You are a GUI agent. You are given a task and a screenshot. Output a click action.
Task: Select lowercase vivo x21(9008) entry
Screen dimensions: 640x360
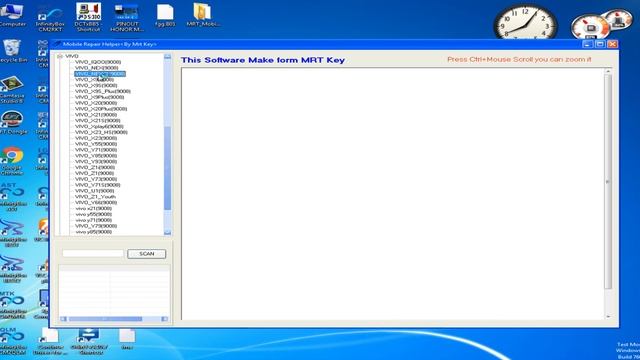(x=93, y=208)
